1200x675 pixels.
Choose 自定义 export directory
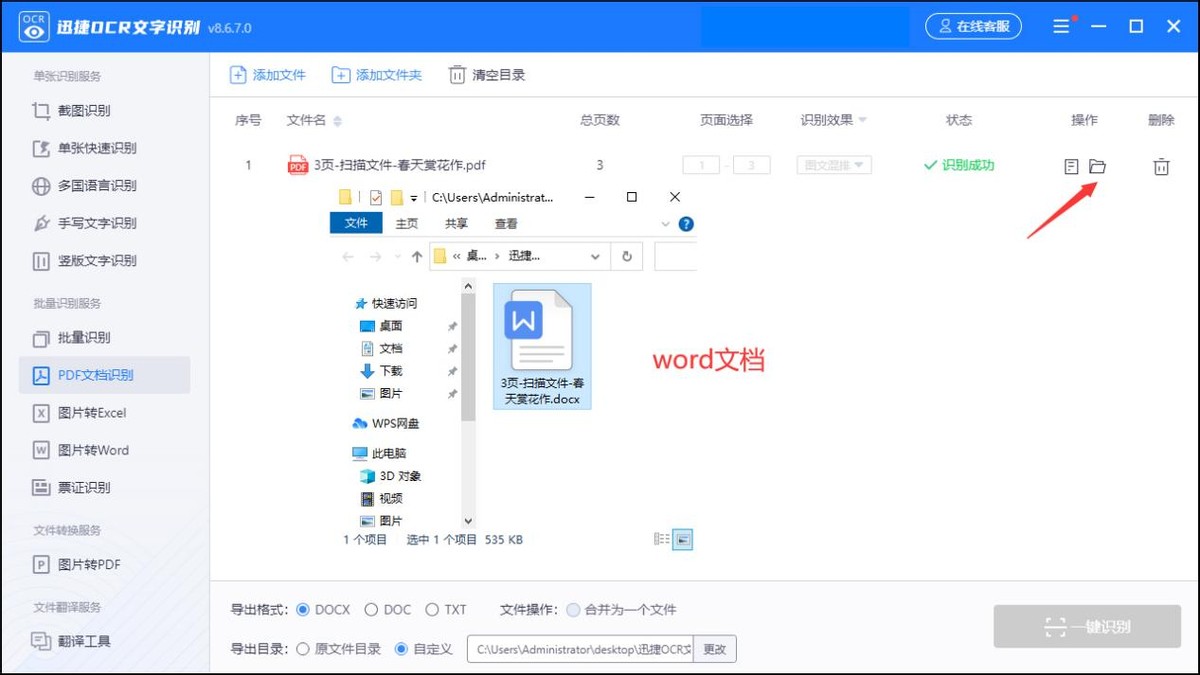424,649
